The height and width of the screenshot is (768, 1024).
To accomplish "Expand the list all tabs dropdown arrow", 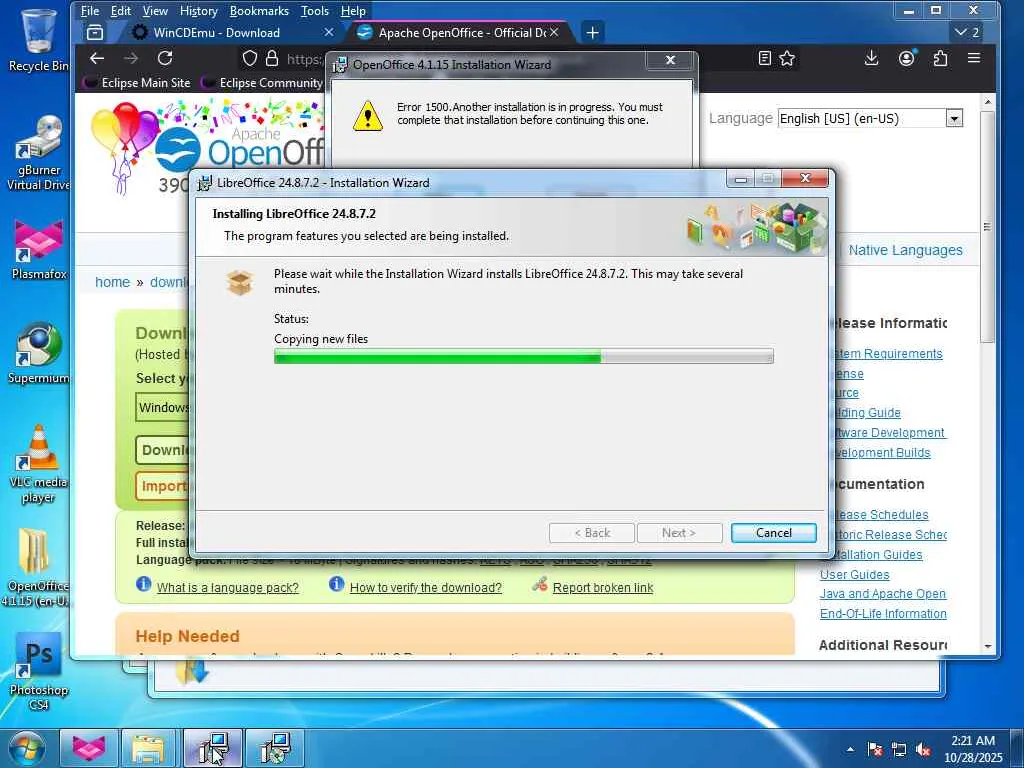I will point(967,32).
